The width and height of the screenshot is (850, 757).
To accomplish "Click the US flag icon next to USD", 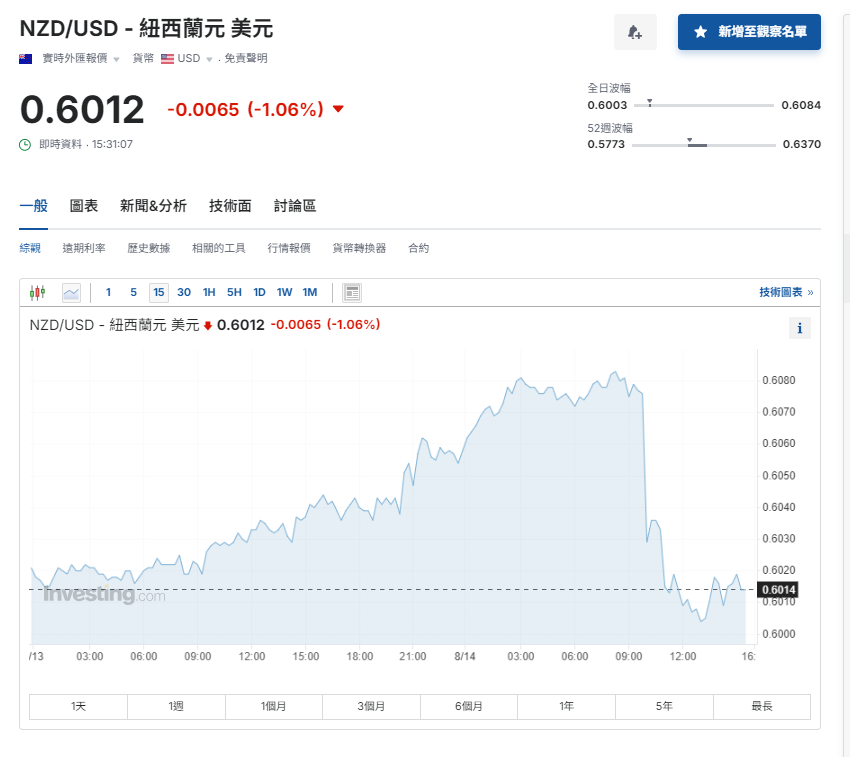I will [x=164, y=58].
